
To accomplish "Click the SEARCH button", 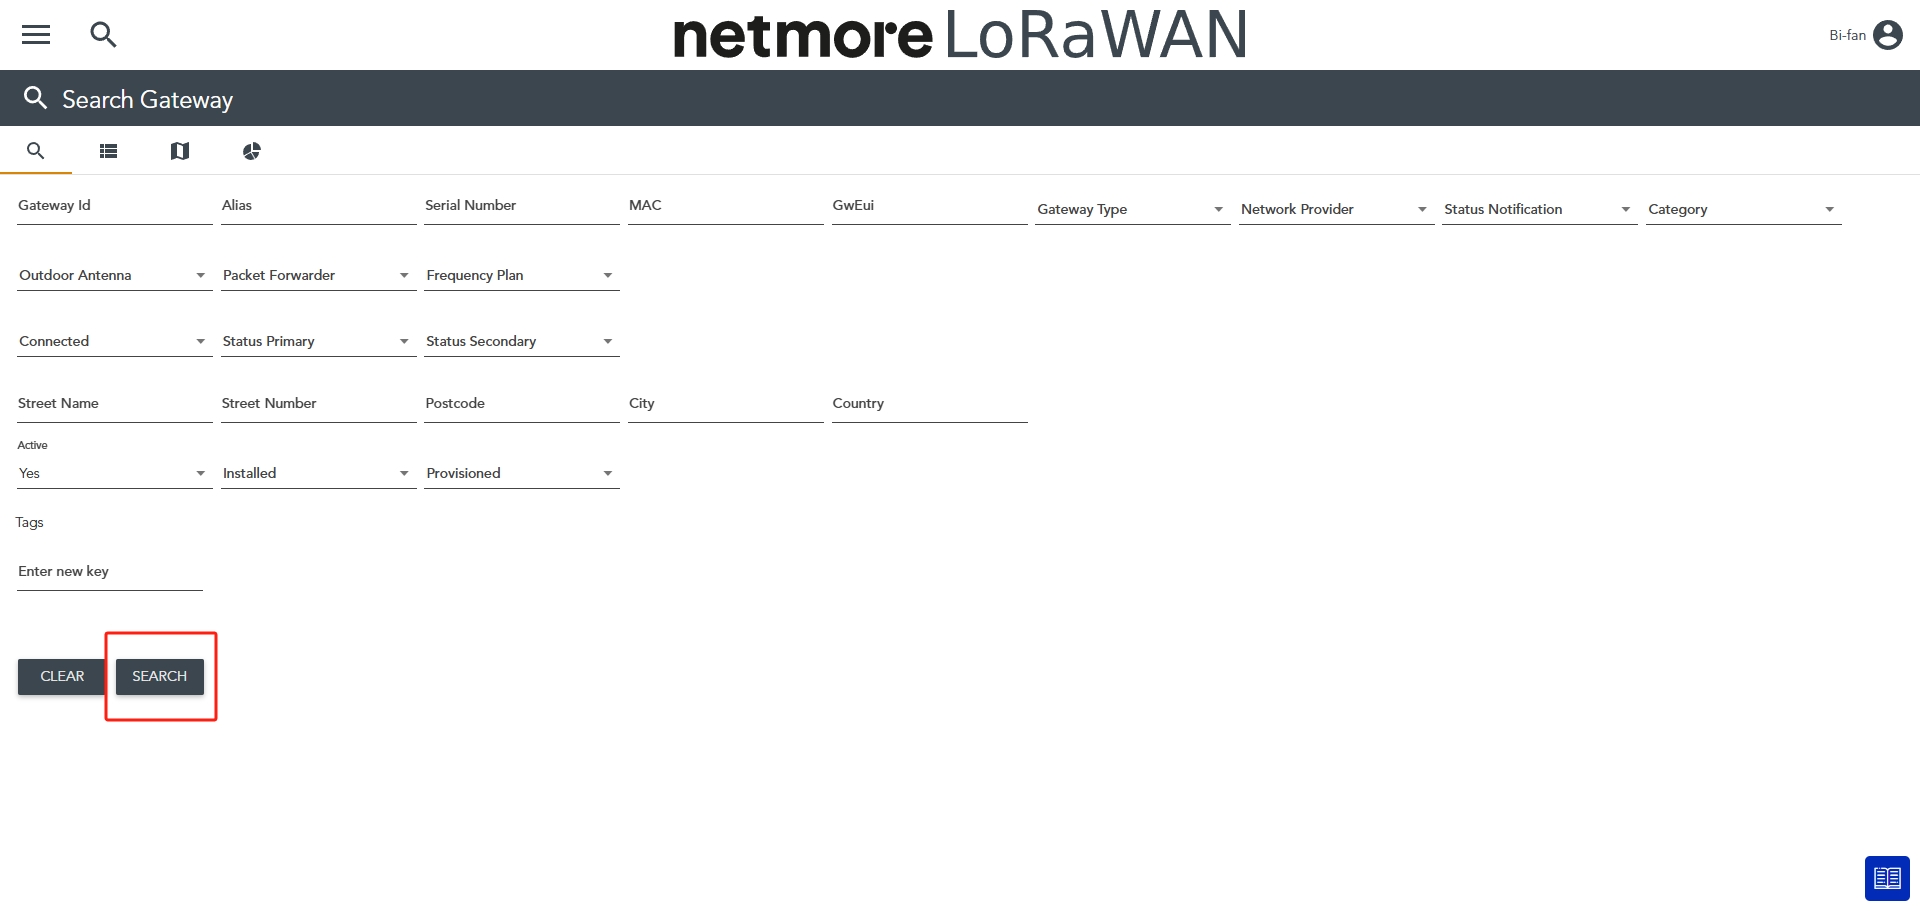I will pos(160,677).
